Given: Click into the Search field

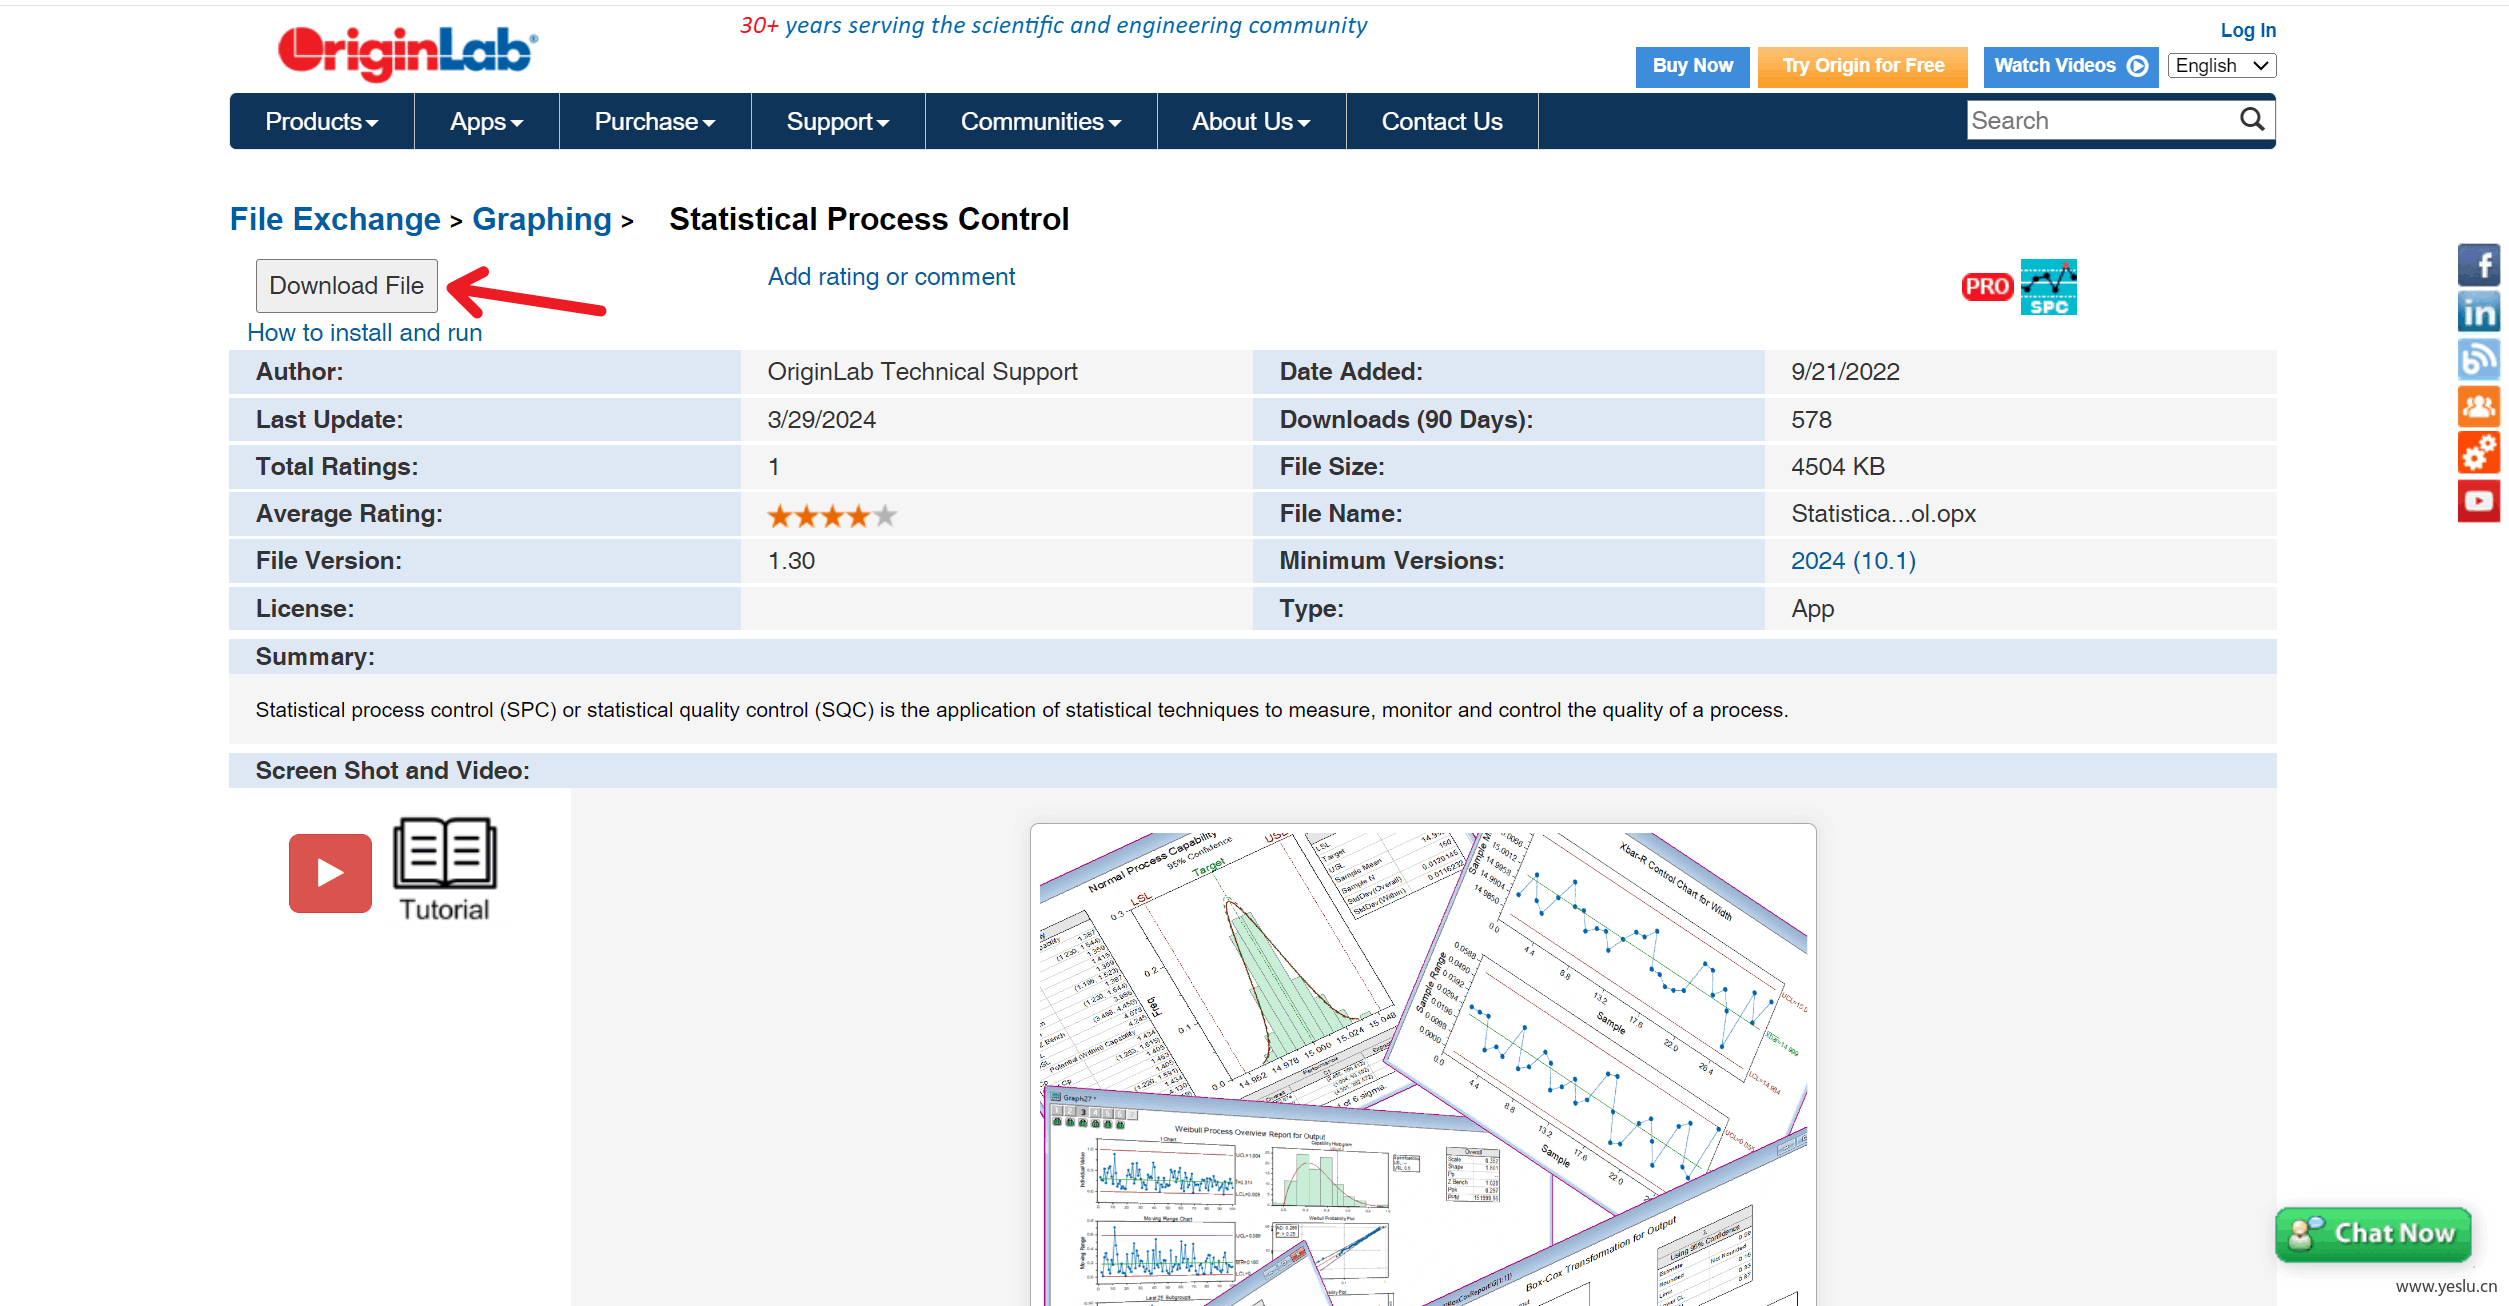Looking at the screenshot, I should [2104, 120].
